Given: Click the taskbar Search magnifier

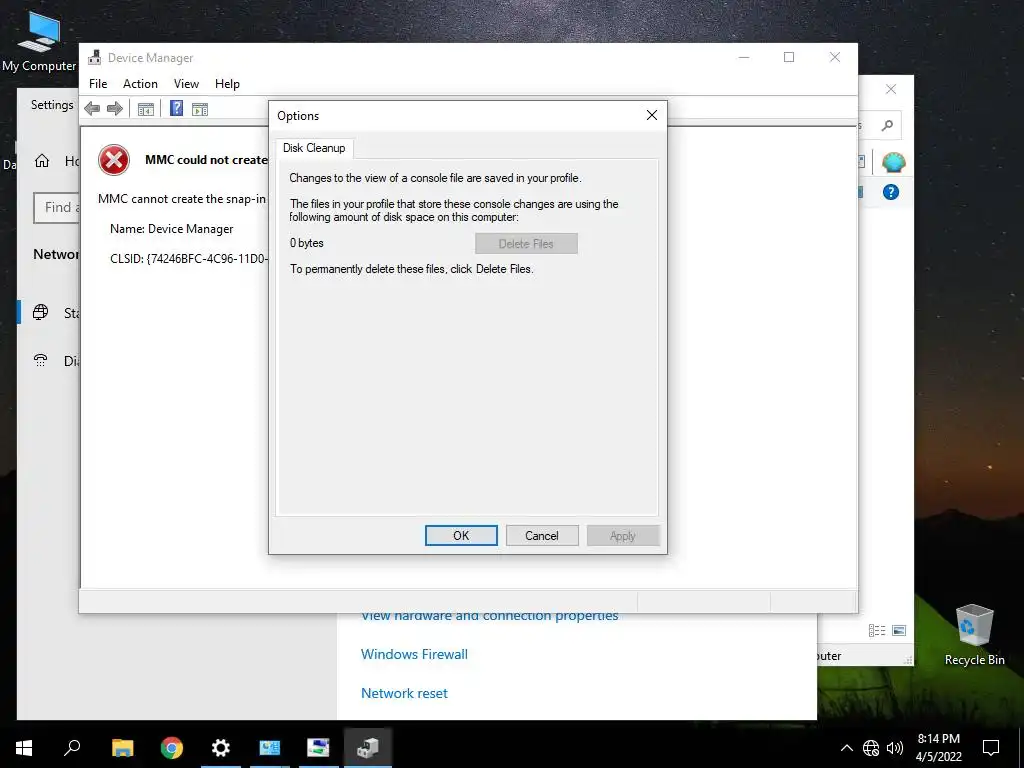Looking at the screenshot, I should click(x=72, y=748).
